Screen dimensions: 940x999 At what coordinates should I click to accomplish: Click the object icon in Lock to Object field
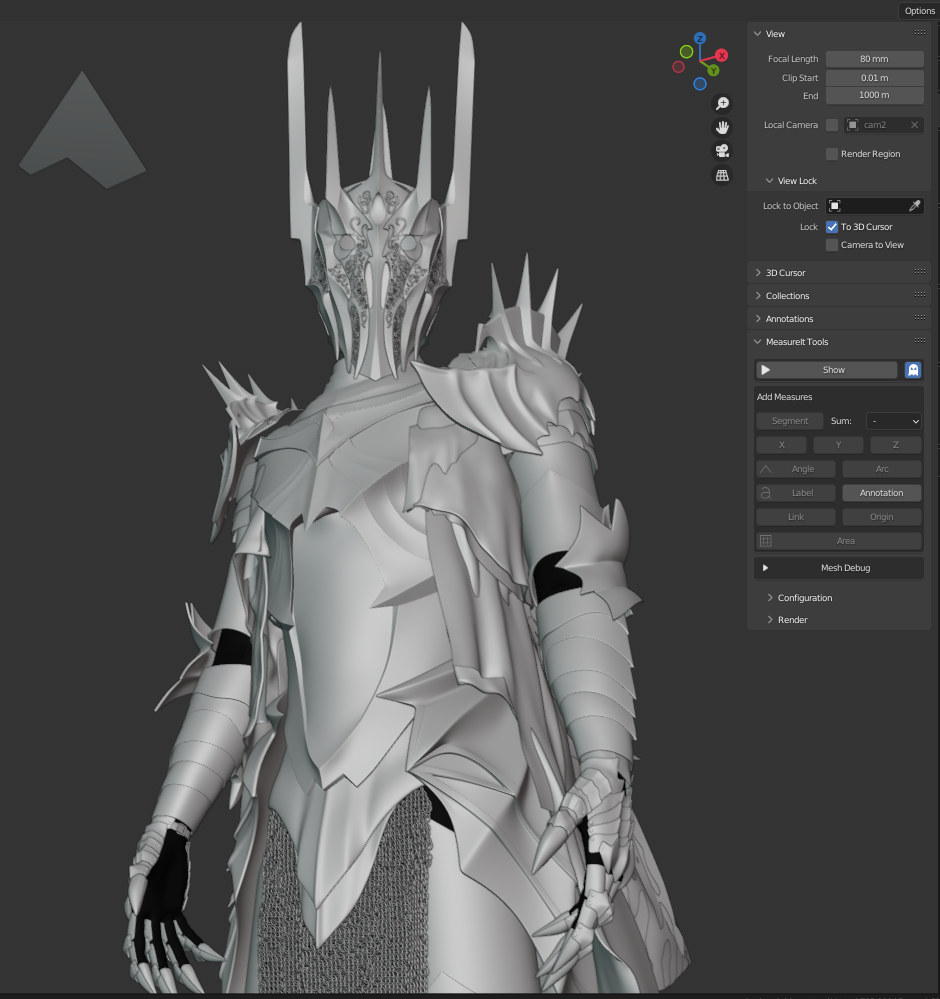tap(835, 206)
